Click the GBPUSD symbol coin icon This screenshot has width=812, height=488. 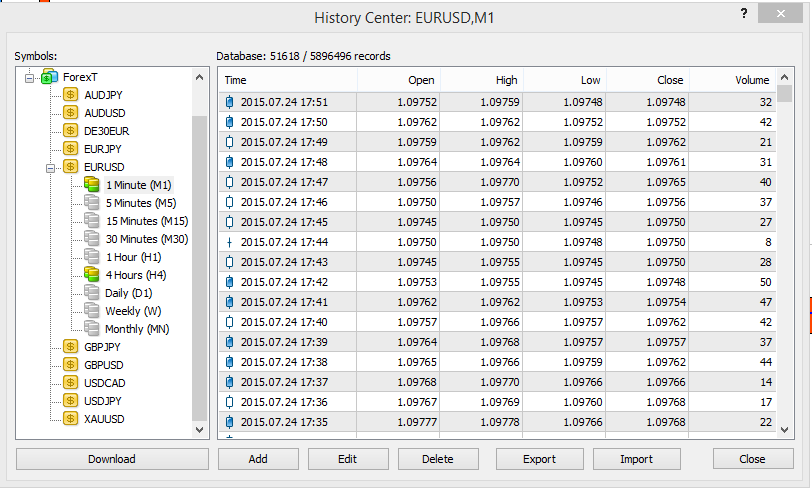pyautogui.click(x=70, y=365)
